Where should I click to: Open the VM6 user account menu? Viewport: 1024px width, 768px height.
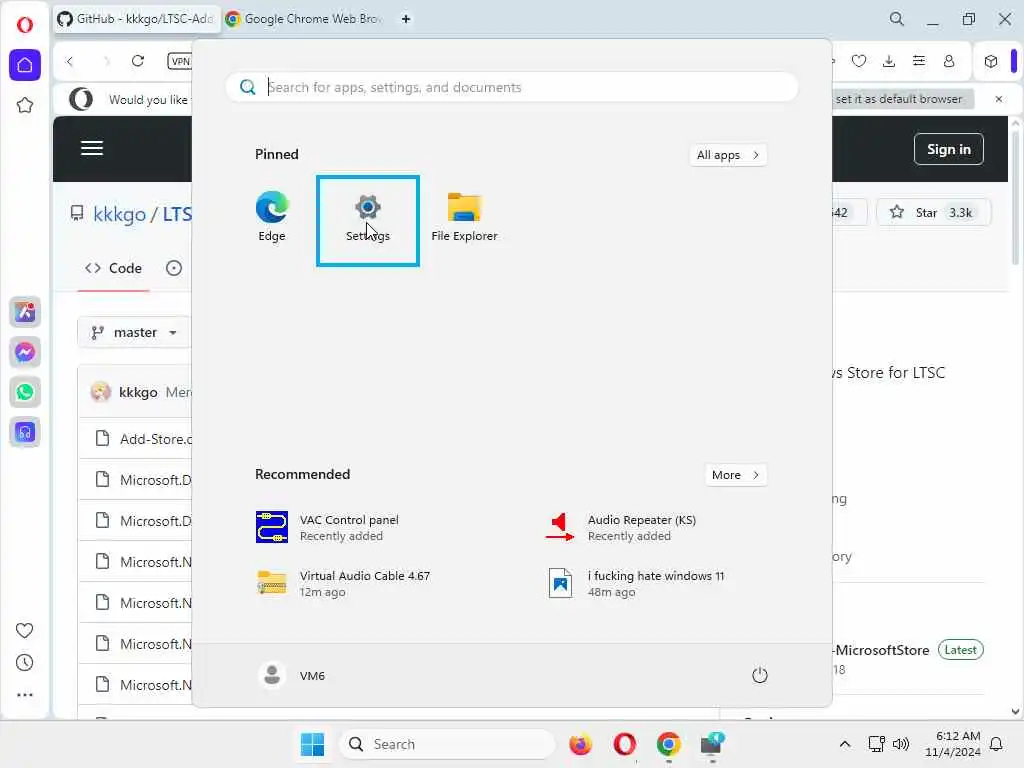[292, 675]
